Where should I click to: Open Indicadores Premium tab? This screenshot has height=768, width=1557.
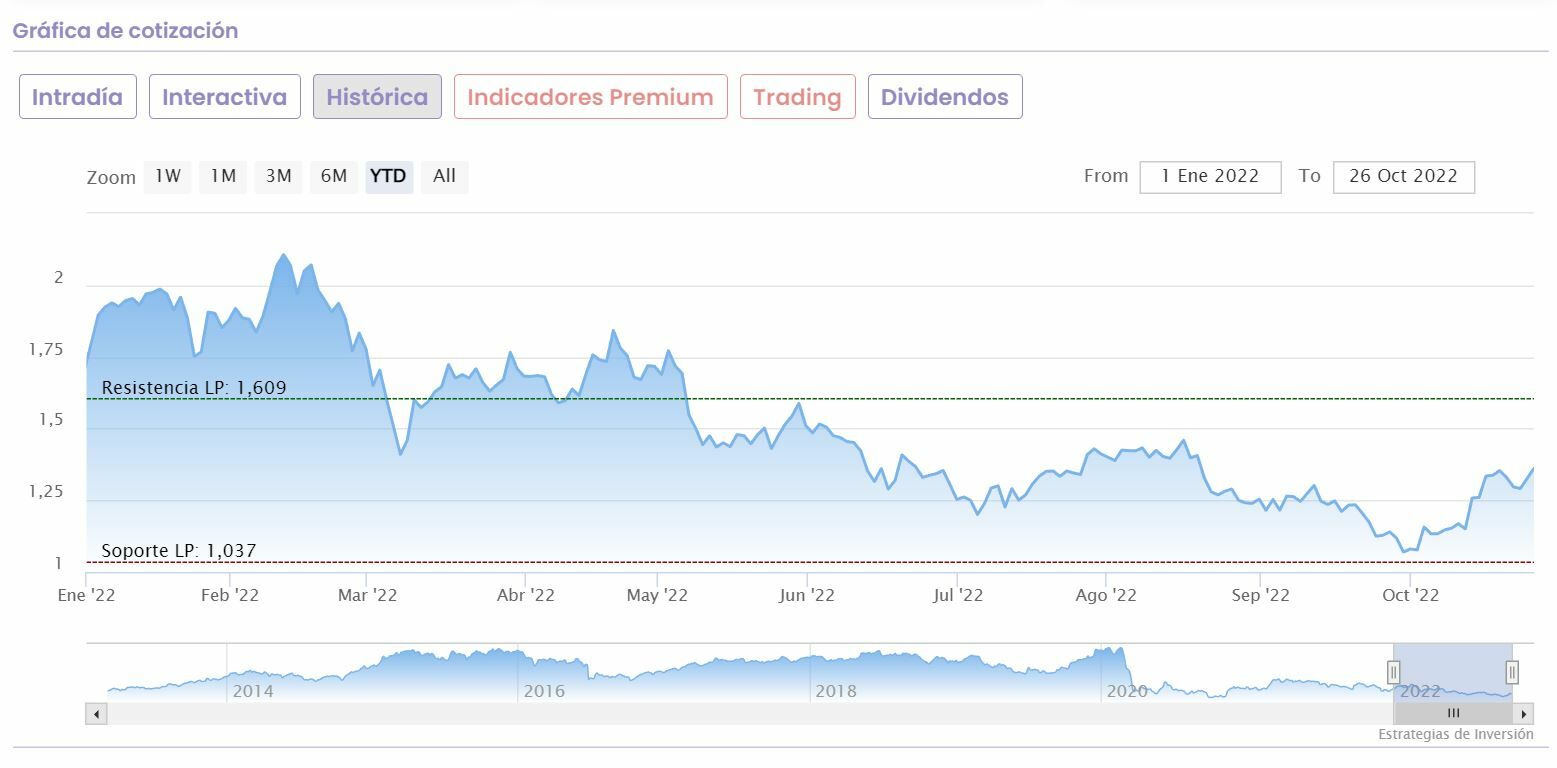(x=590, y=97)
